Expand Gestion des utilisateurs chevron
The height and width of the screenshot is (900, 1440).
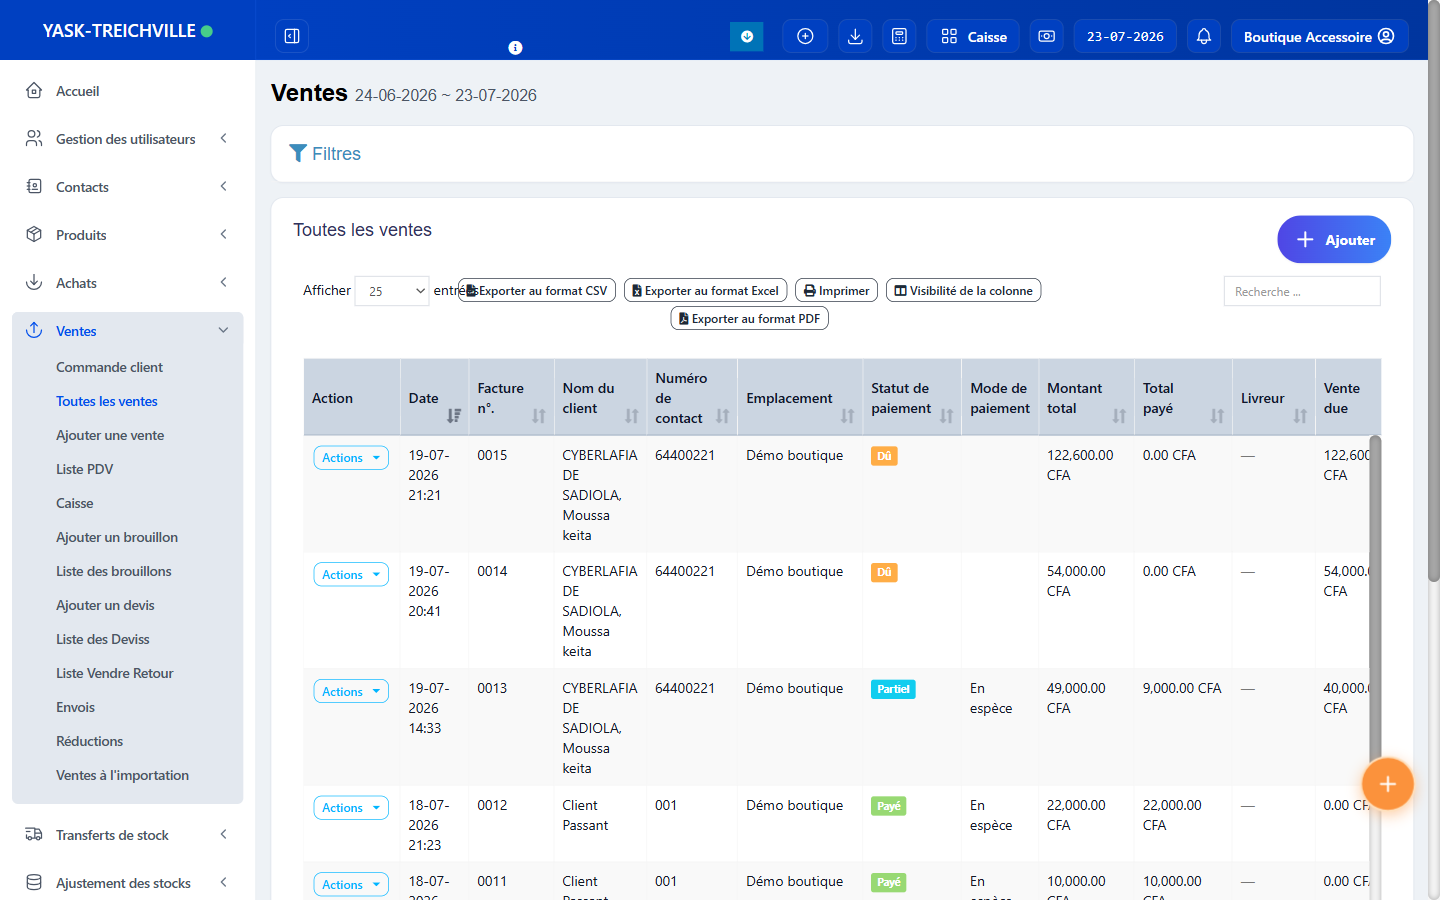point(223,139)
